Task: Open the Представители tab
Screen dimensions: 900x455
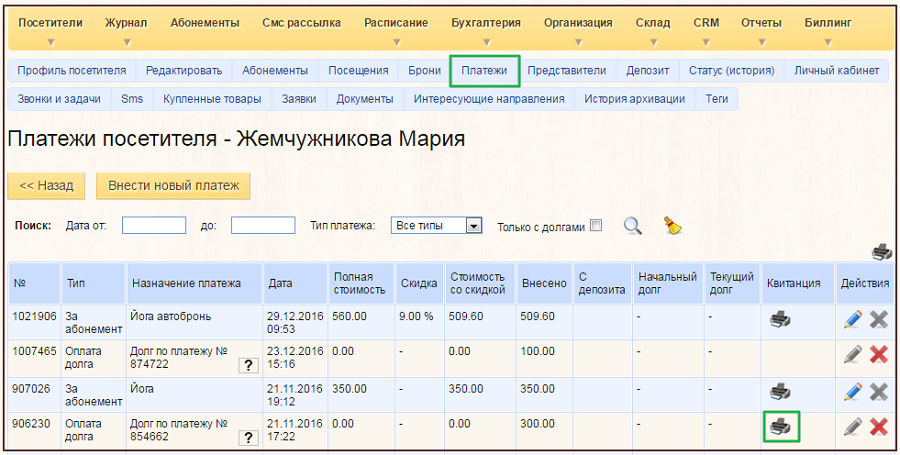Action: click(567, 71)
